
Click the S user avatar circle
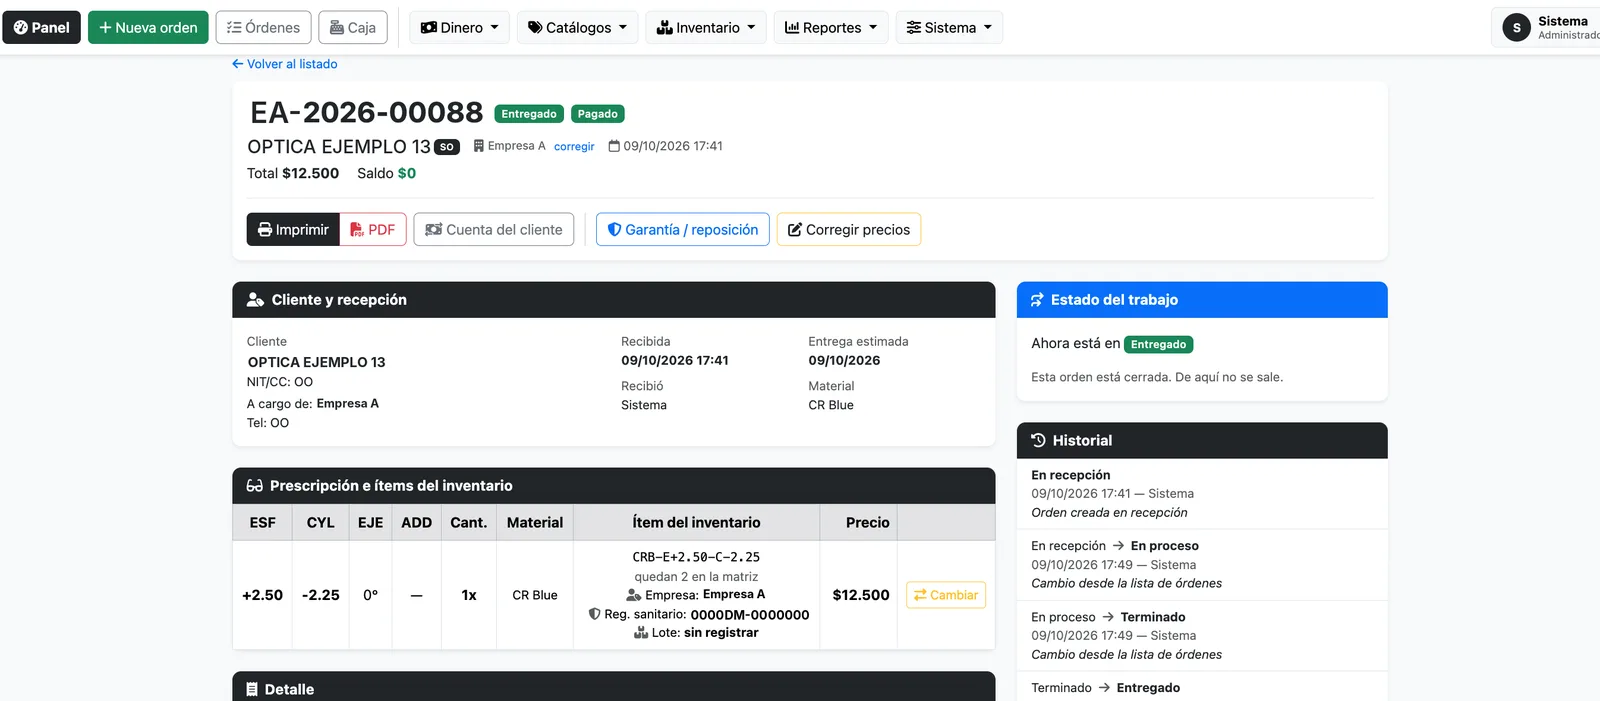[1517, 28]
